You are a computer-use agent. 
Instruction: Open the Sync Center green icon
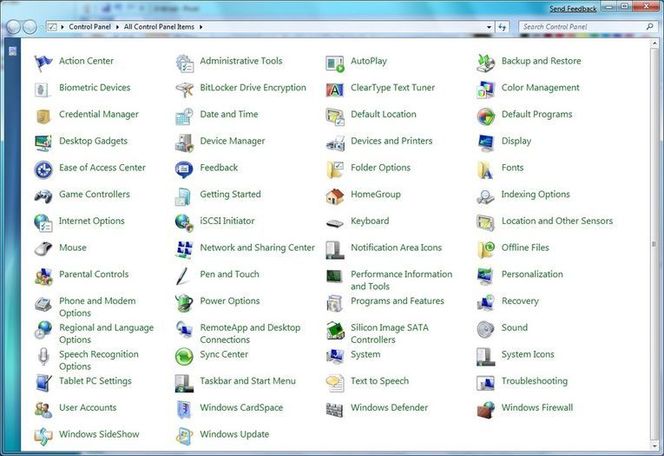coord(184,356)
